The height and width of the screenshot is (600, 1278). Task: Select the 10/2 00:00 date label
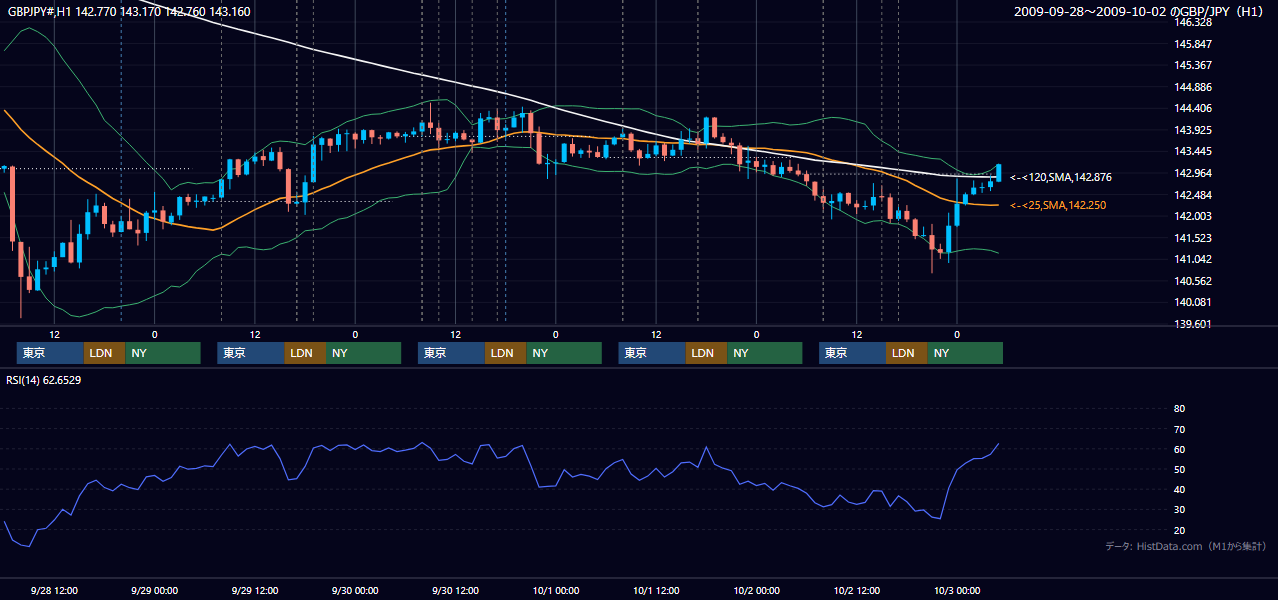point(756,590)
